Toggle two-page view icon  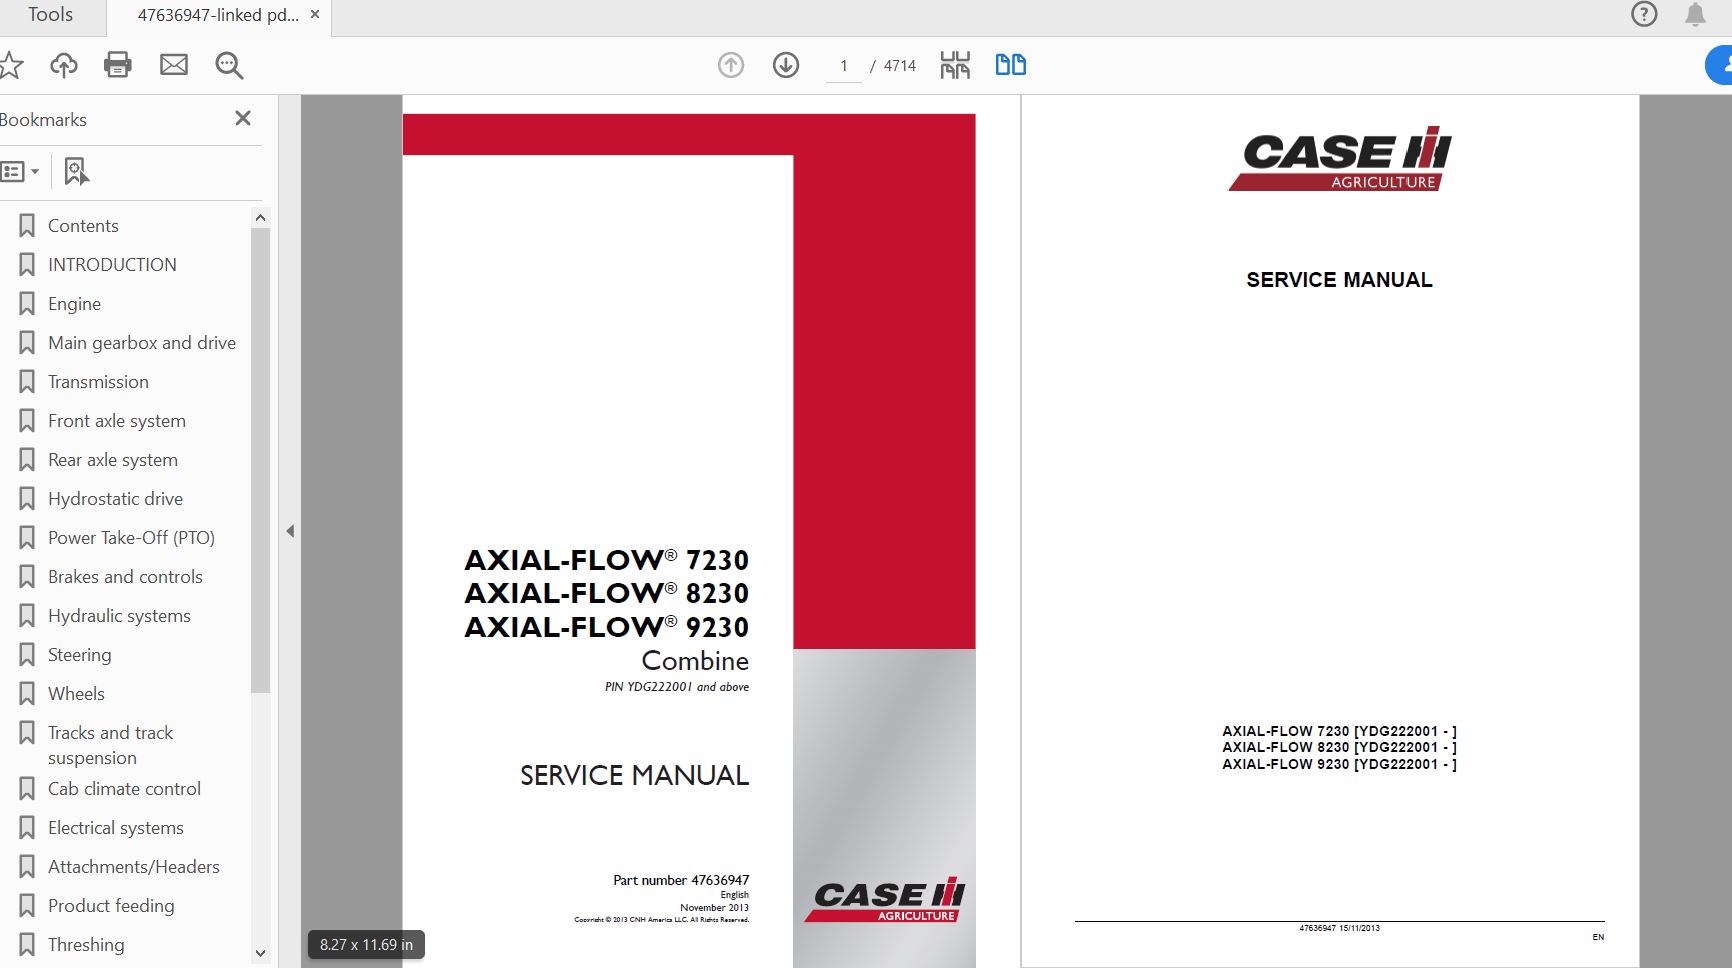pyautogui.click(x=1011, y=65)
